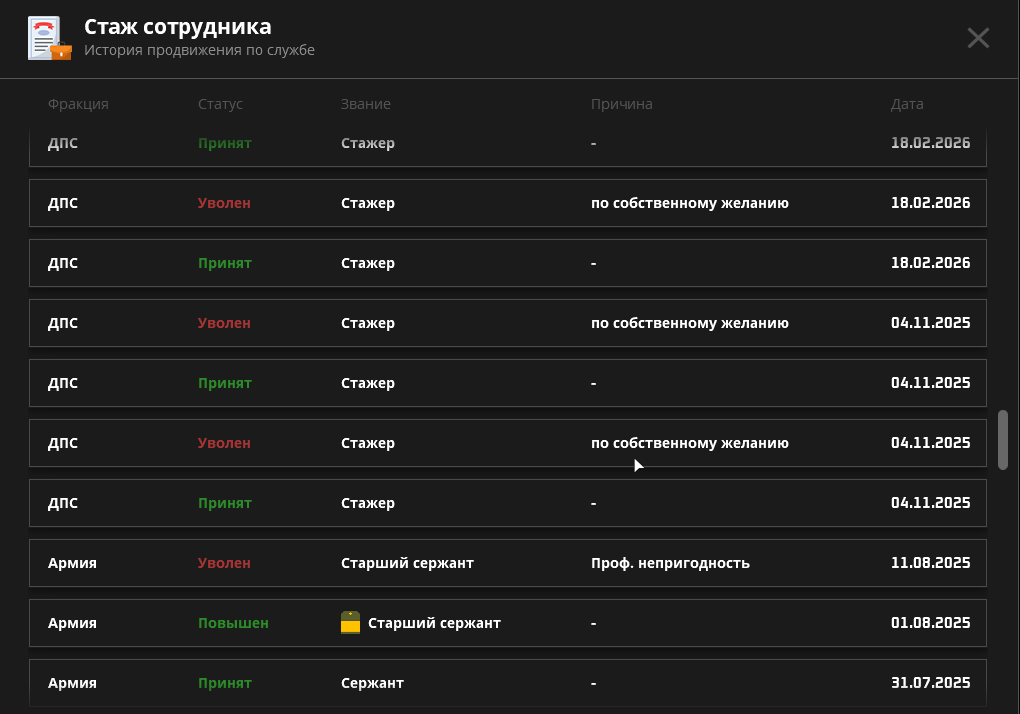Click the История продвижения по службе subtitle
Screen dimensions: 1020x714
point(199,50)
